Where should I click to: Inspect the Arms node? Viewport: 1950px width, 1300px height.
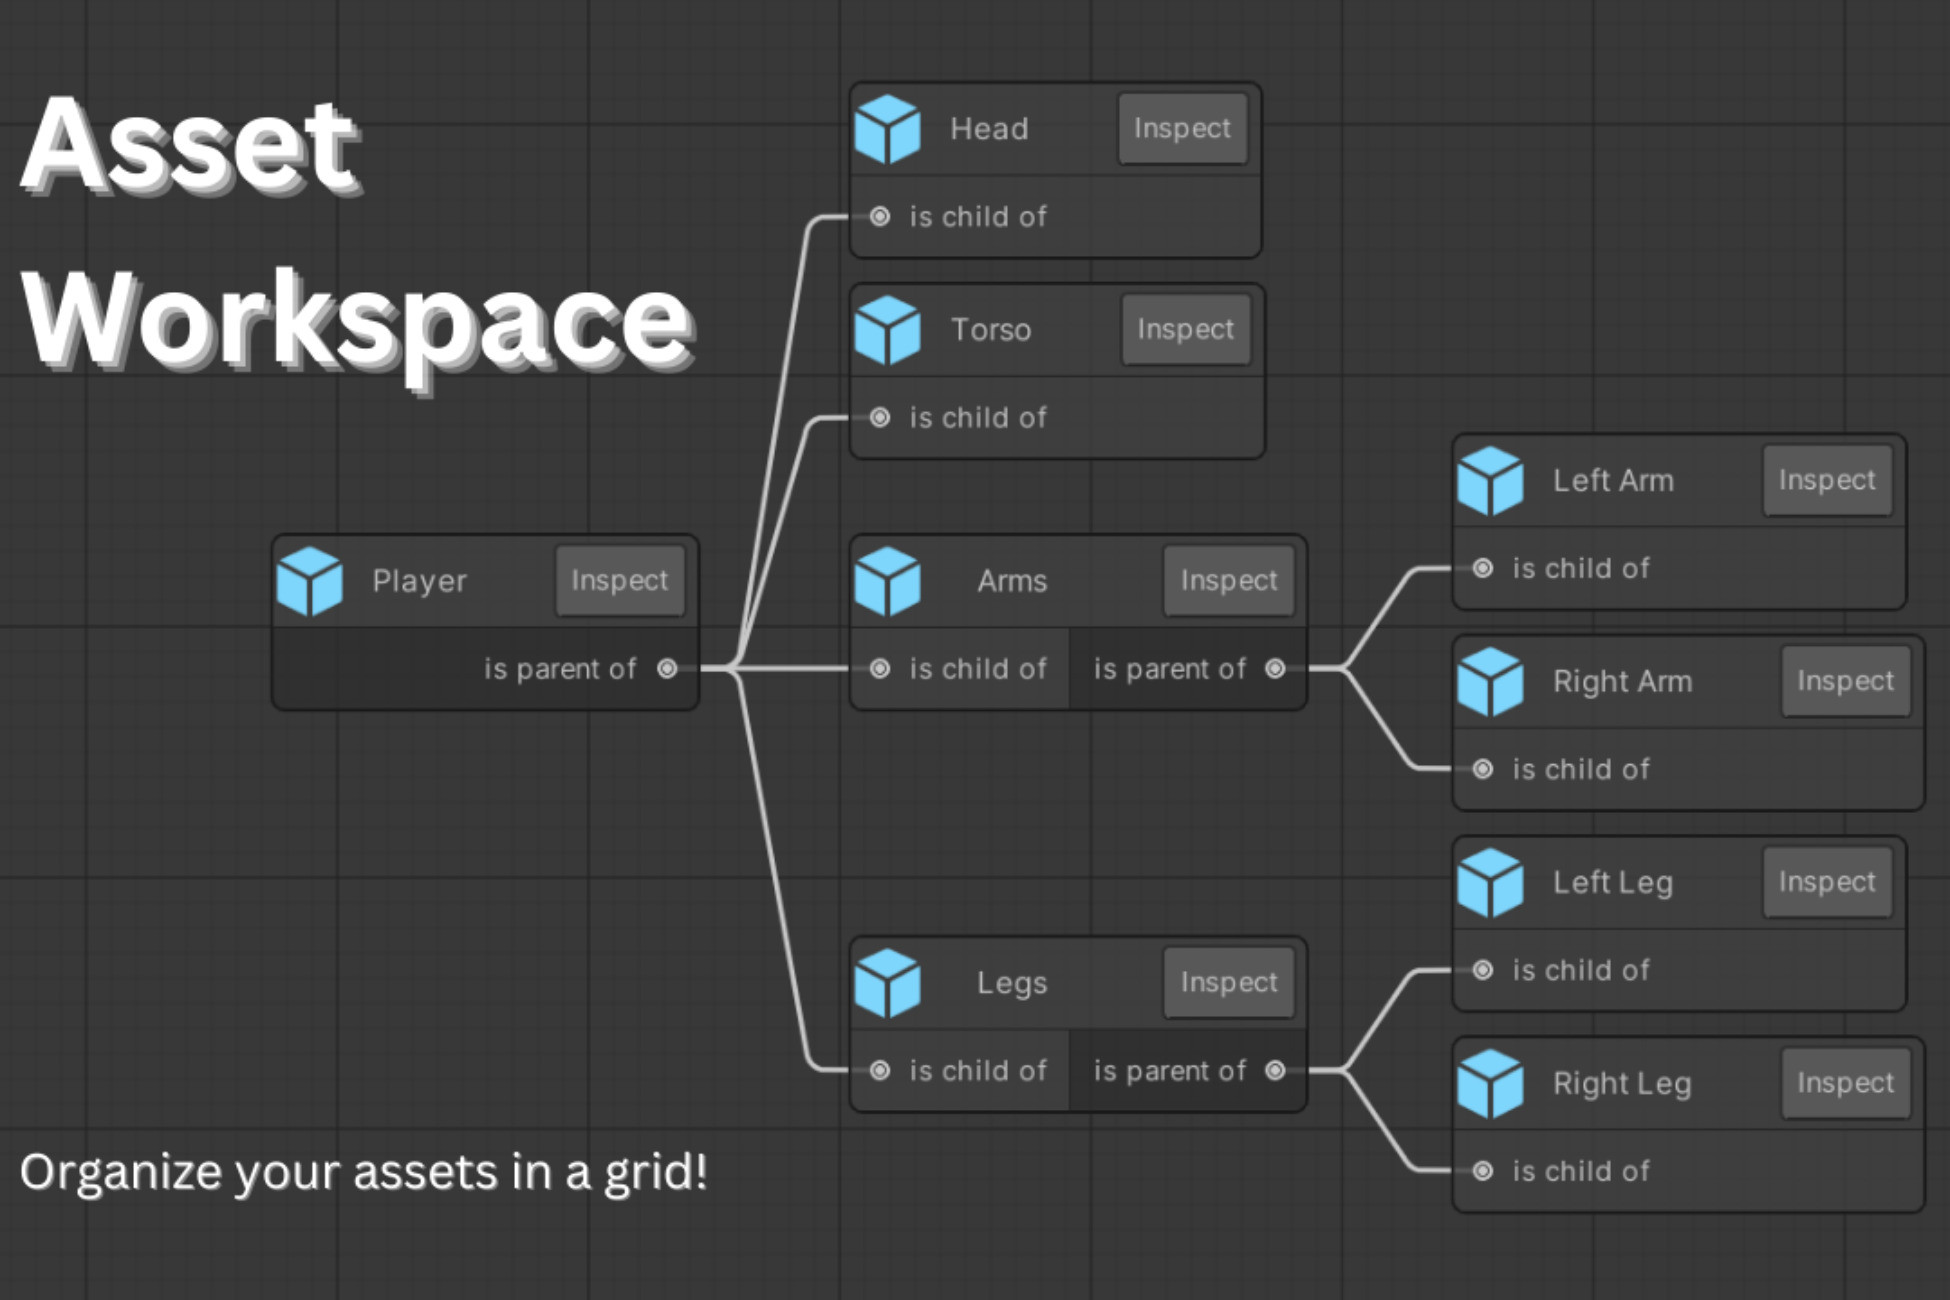click(x=1229, y=580)
